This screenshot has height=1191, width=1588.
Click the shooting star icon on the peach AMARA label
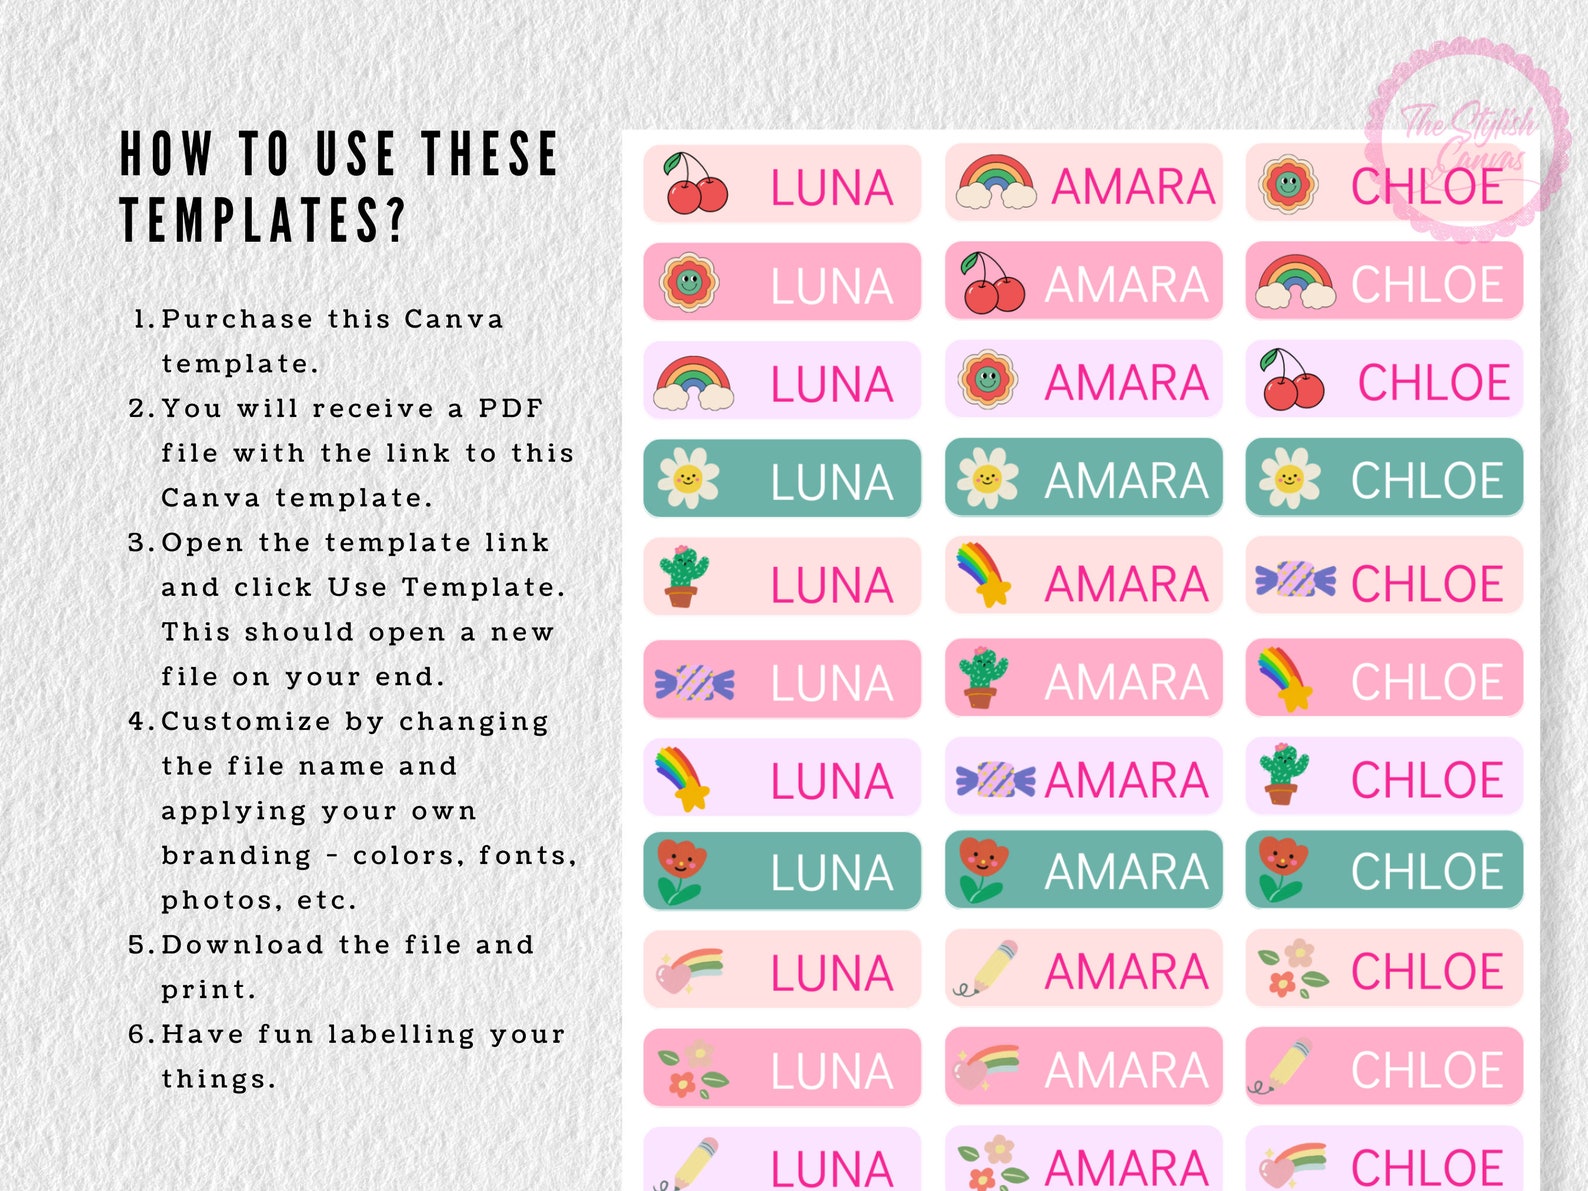pos(983,575)
